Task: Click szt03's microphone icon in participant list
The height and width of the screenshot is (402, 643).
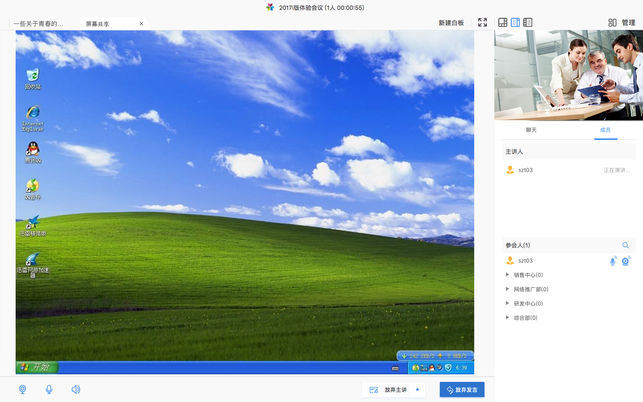Action: (x=613, y=261)
